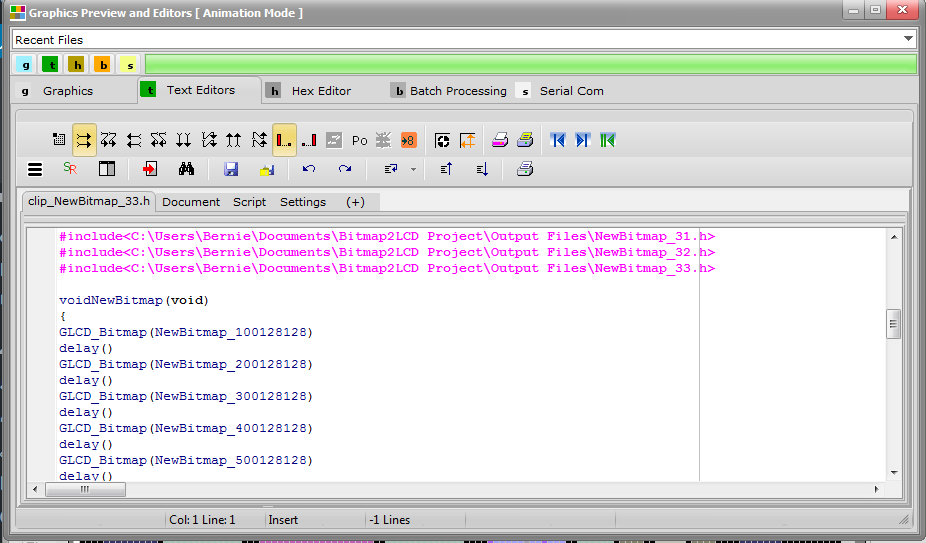
Task: Toggle the split columns view icon
Action: (x=107, y=169)
